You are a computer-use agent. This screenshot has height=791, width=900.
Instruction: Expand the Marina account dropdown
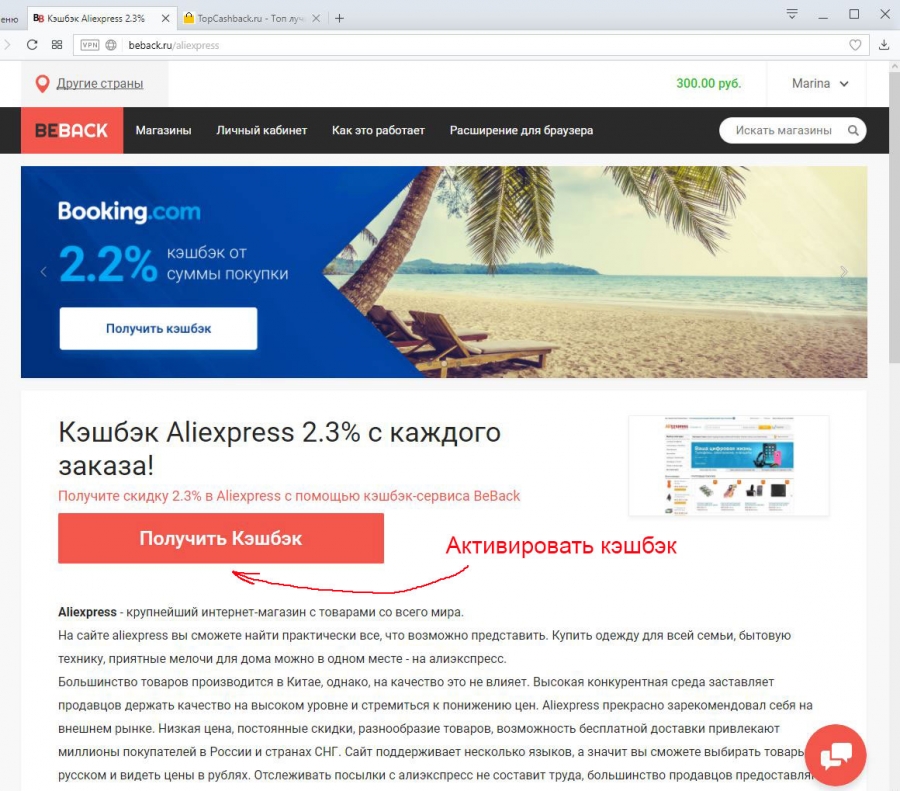(820, 84)
